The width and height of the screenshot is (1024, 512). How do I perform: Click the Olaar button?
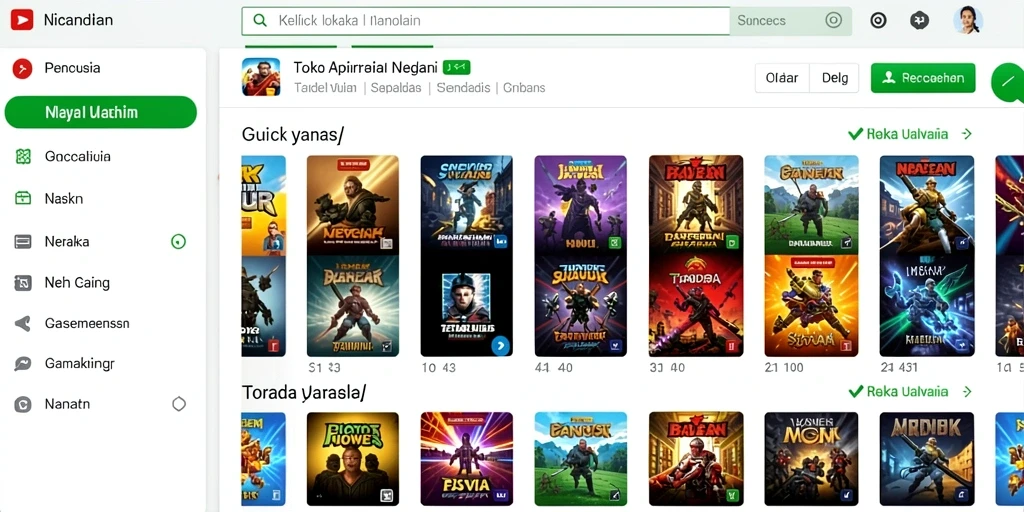[782, 78]
